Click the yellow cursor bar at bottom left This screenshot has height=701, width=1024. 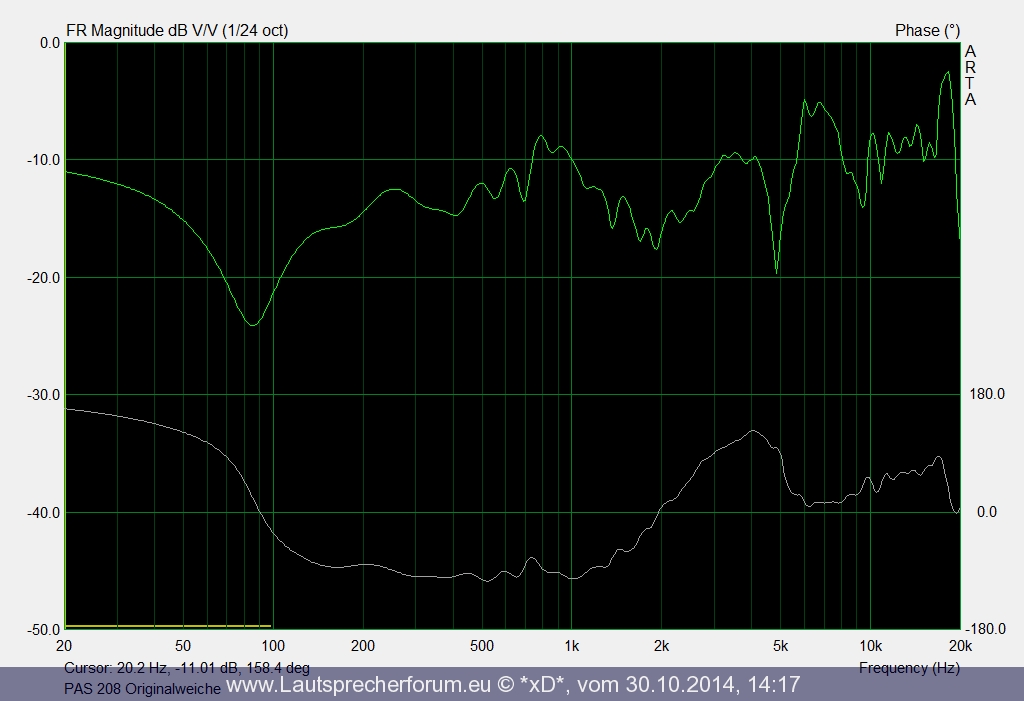[168, 626]
